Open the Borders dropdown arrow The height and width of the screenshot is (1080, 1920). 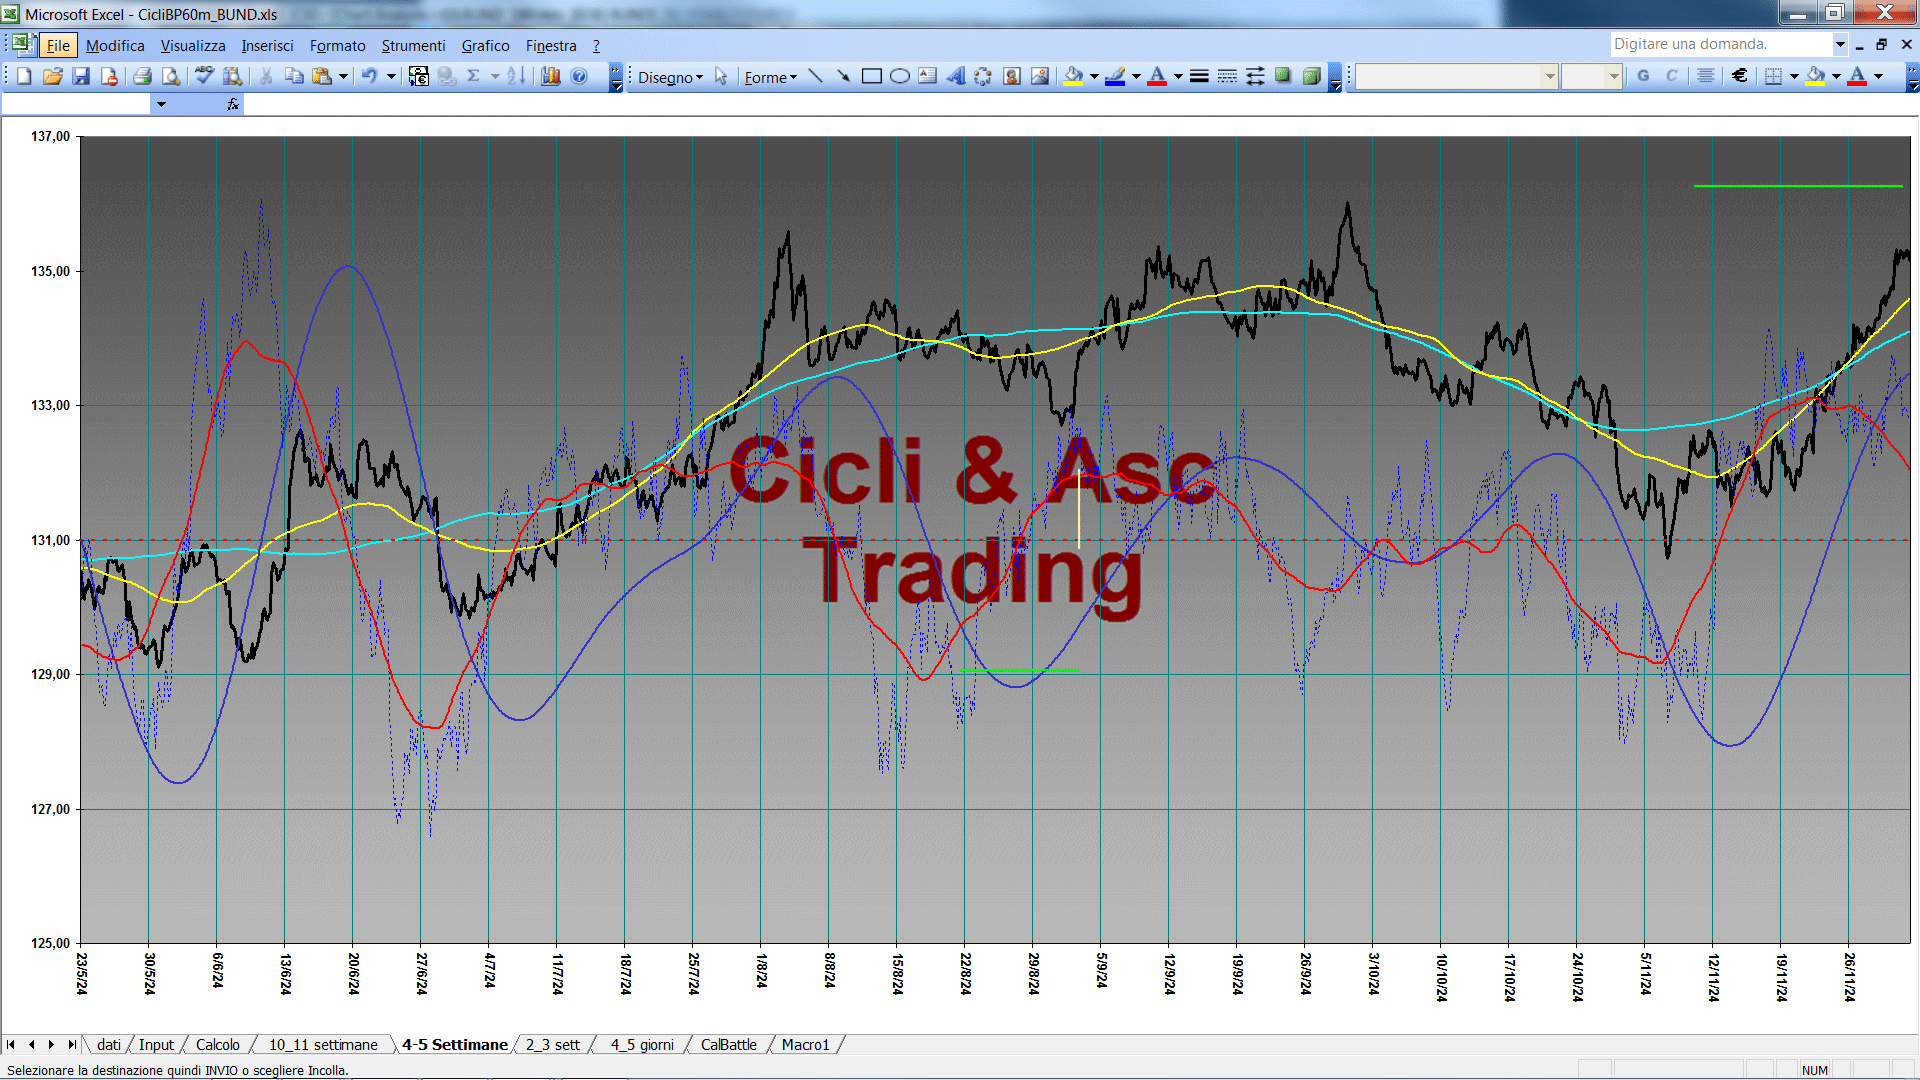[x=1794, y=76]
